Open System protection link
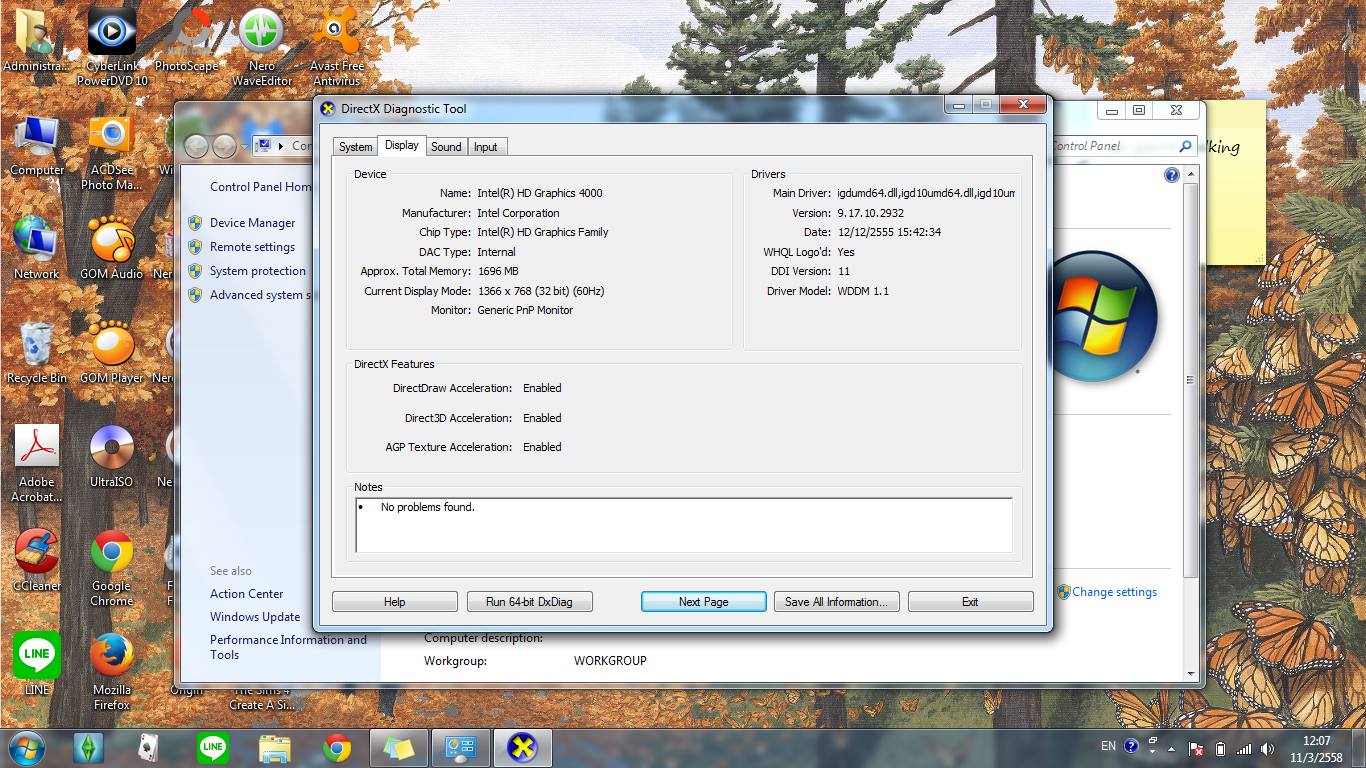 coord(258,271)
